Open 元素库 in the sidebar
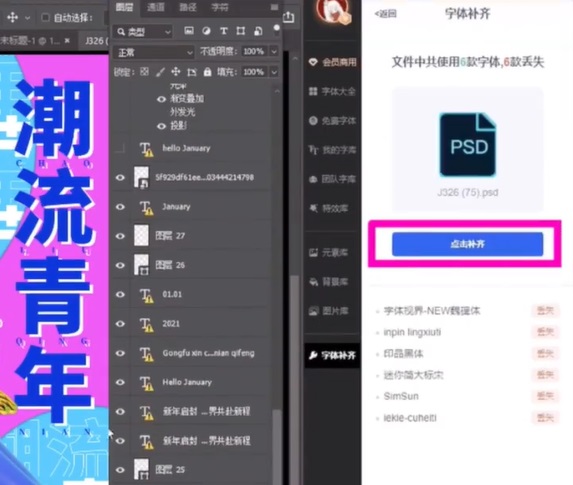Screen dimensions: 573x485 click(x=329, y=252)
